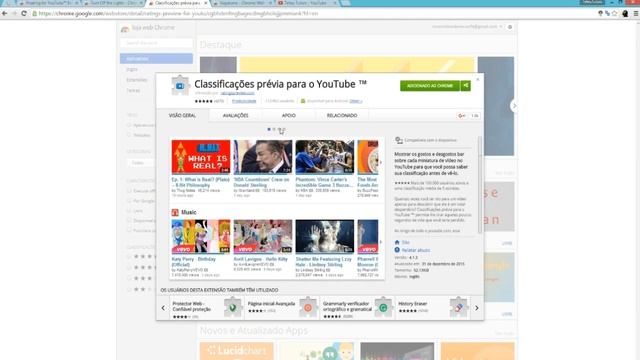This screenshot has width=640, height=360.
Task: Show next related extensions
Action: point(476,308)
